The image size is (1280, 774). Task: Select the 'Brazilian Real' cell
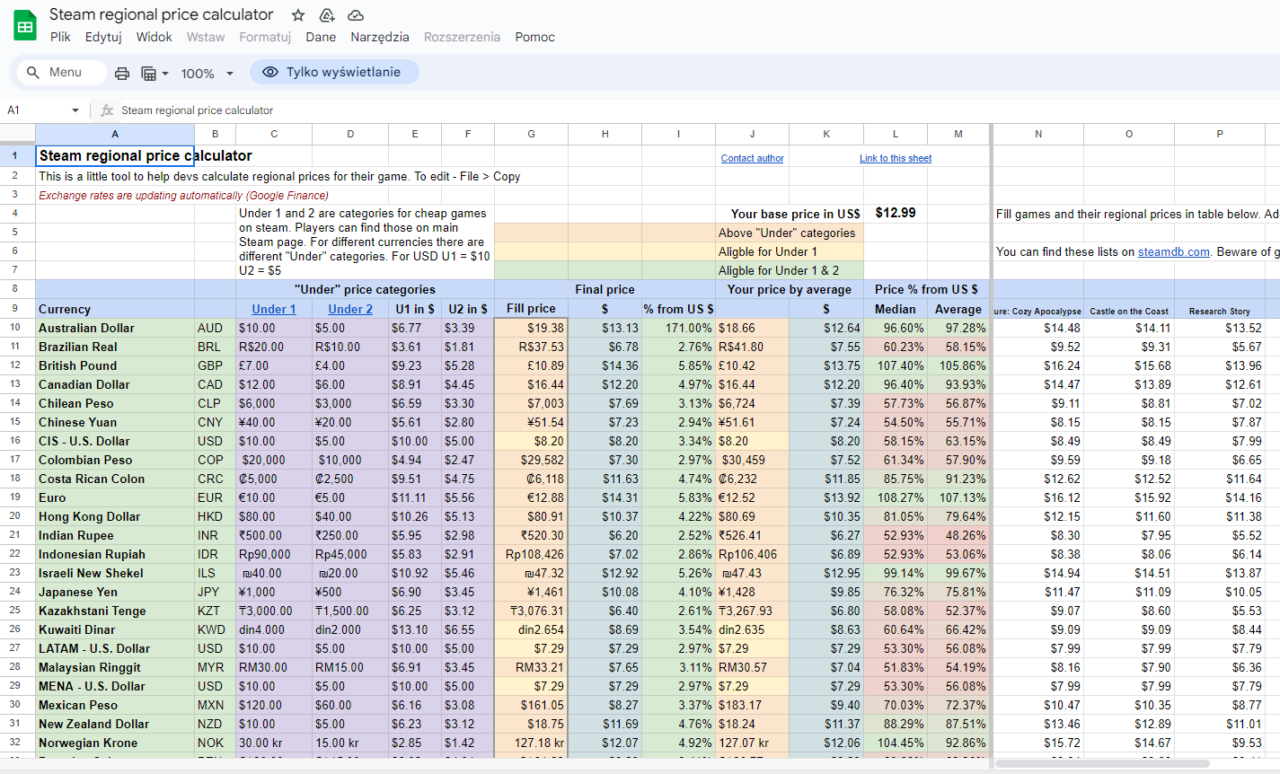tap(115, 347)
